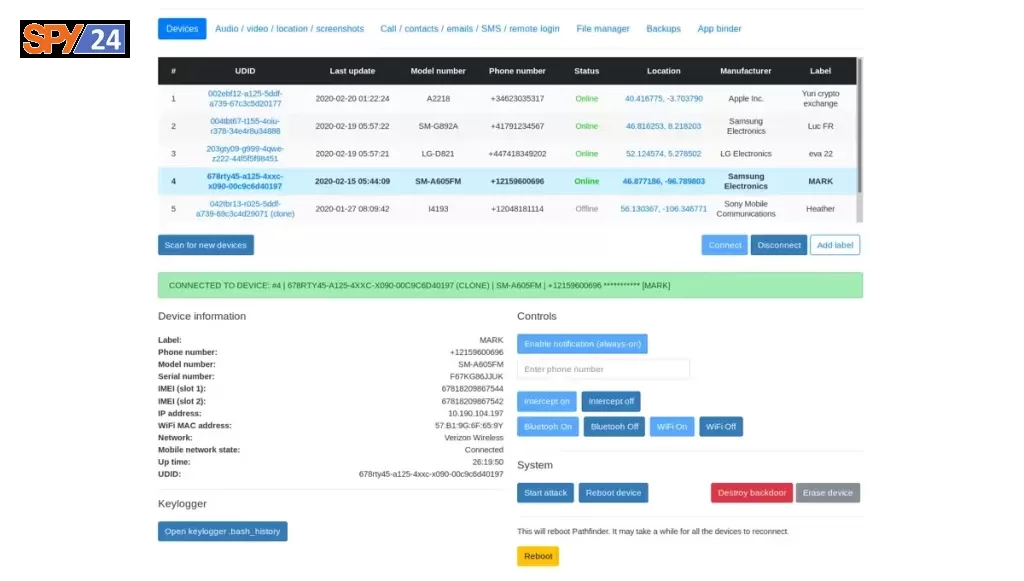Select phone number +447418349202 in table
The width and height of the screenshot is (1024, 581).
tap(517, 153)
